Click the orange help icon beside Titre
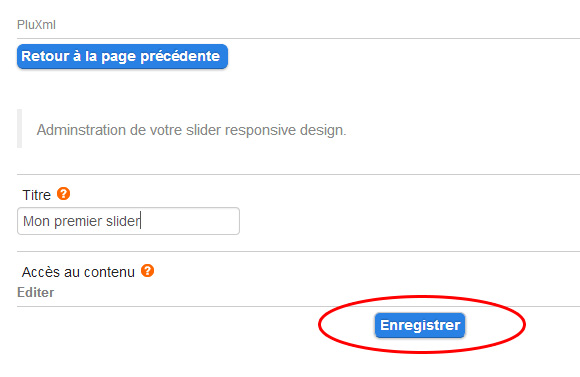 tap(63, 193)
